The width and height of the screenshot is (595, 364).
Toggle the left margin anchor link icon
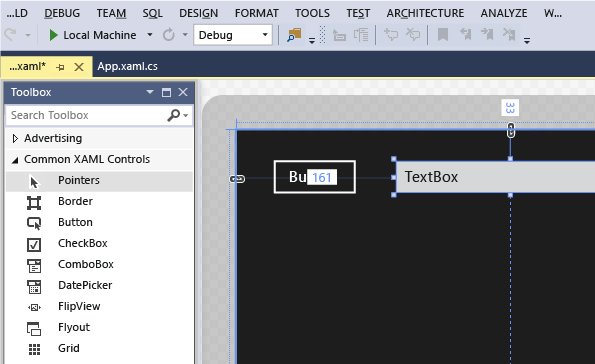coord(238,178)
